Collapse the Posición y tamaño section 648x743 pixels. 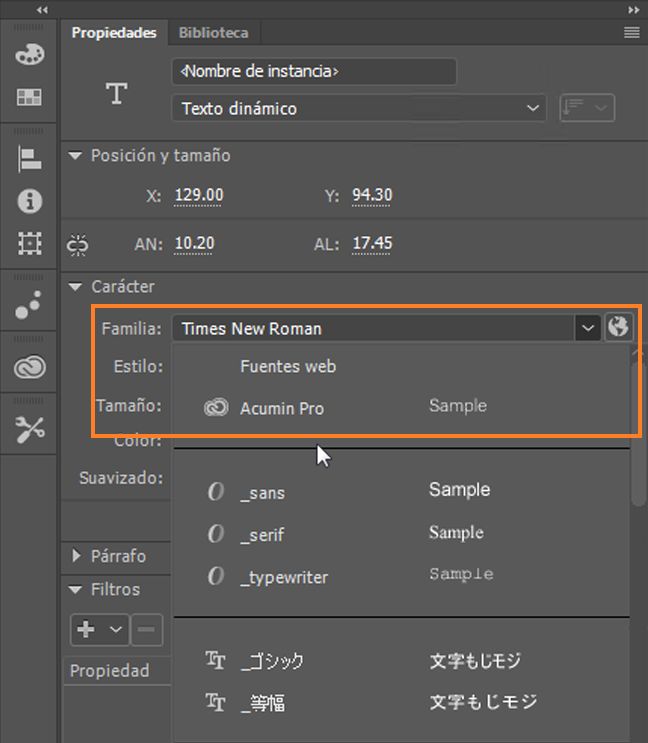point(75,155)
